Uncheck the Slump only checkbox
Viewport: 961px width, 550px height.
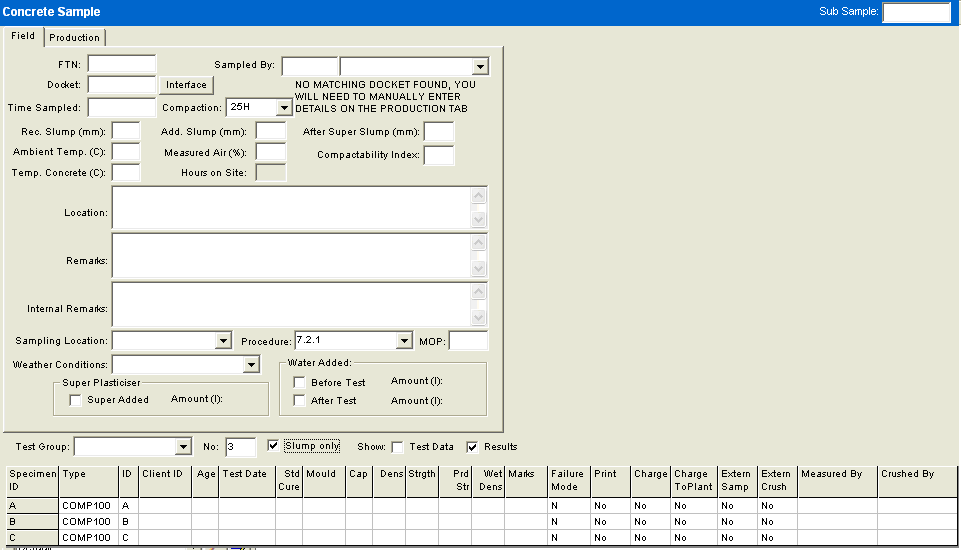click(274, 446)
